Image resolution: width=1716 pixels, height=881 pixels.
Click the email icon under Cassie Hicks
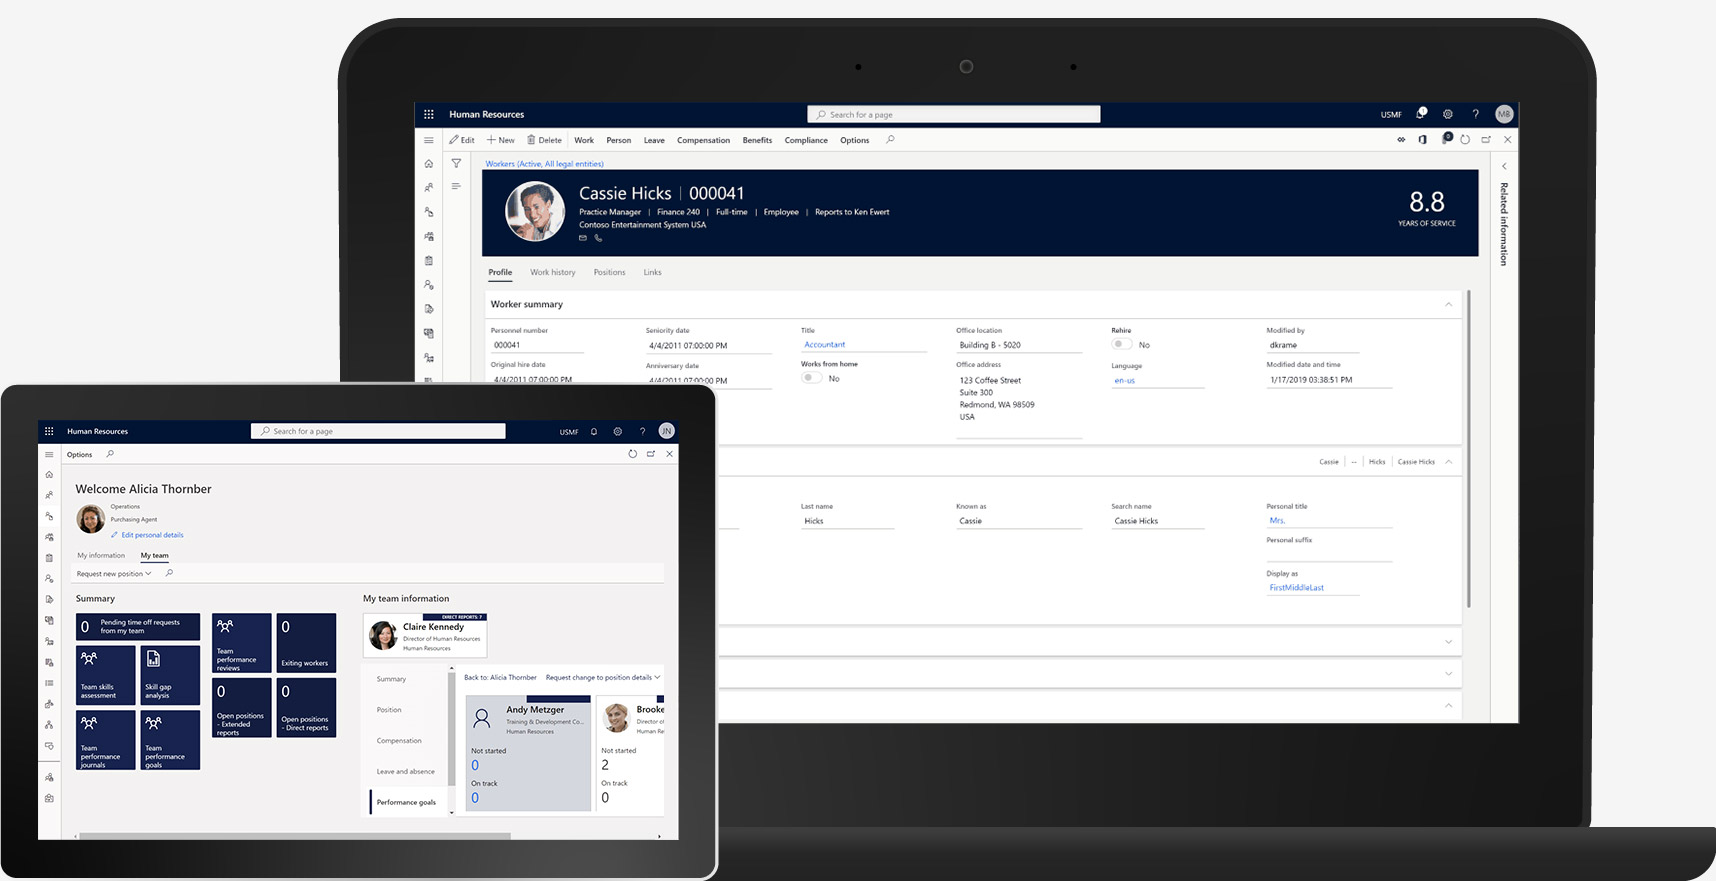583,238
